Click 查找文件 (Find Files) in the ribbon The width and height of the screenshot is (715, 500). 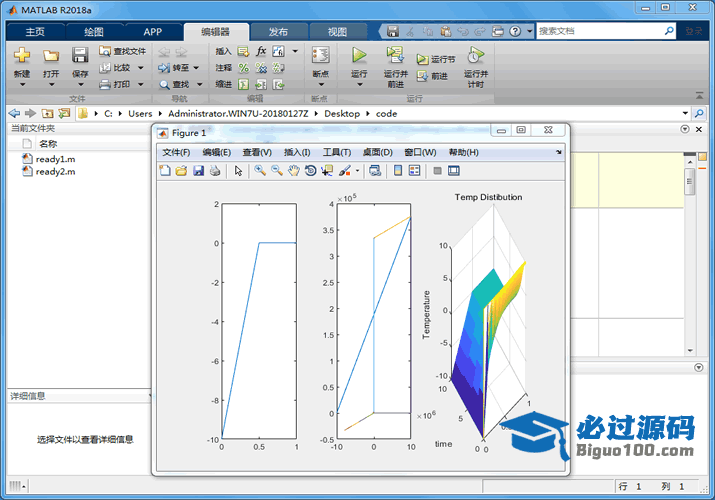pyautogui.click(x=123, y=51)
